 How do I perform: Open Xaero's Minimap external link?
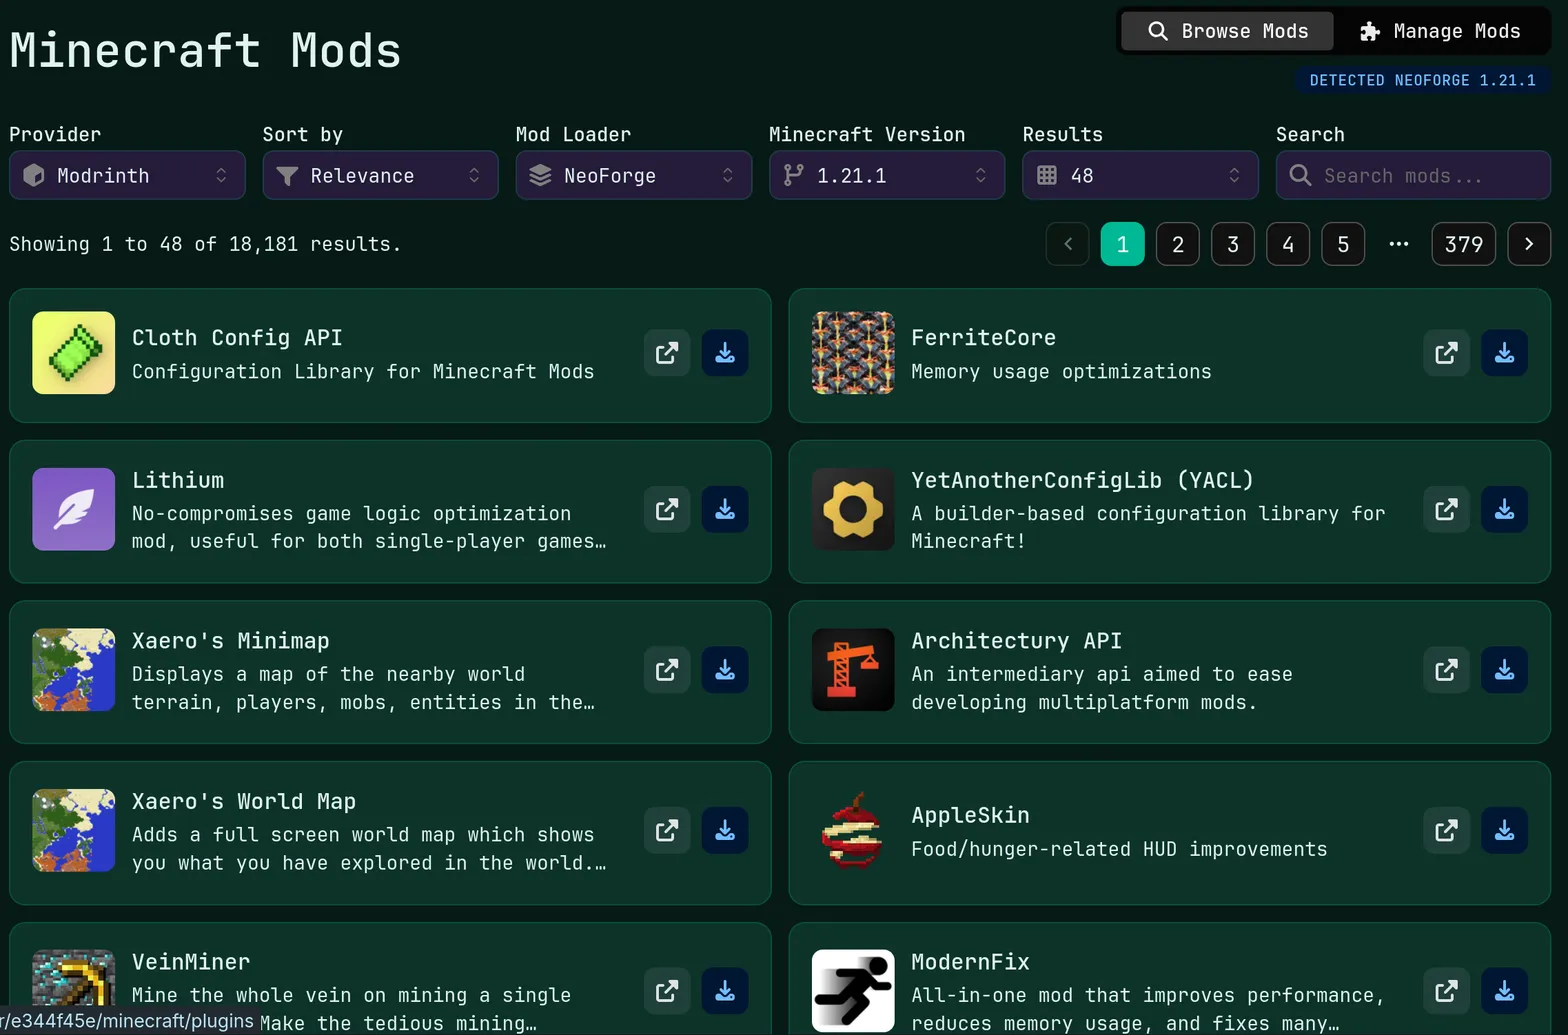[667, 670]
